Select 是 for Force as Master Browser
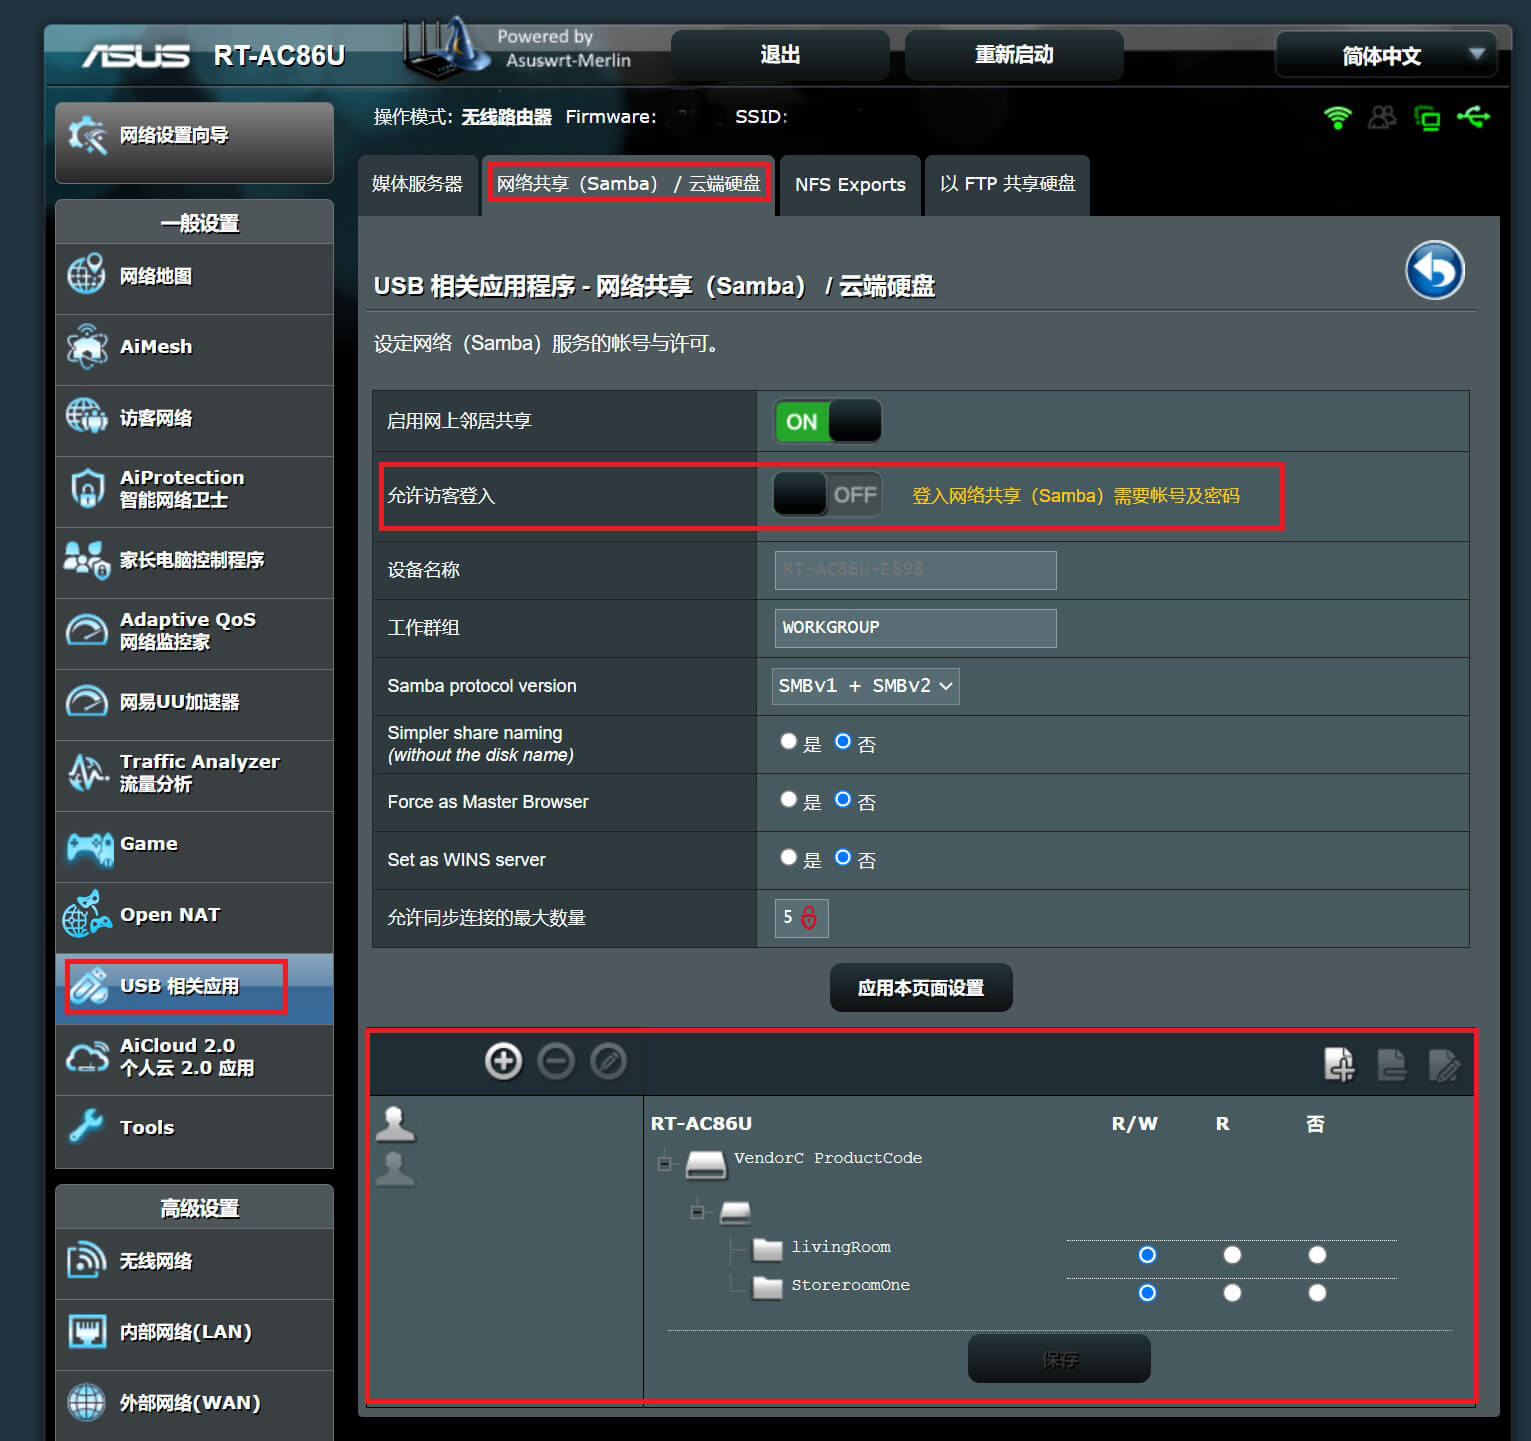Viewport: 1531px width, 1441px height. point(789,800)
